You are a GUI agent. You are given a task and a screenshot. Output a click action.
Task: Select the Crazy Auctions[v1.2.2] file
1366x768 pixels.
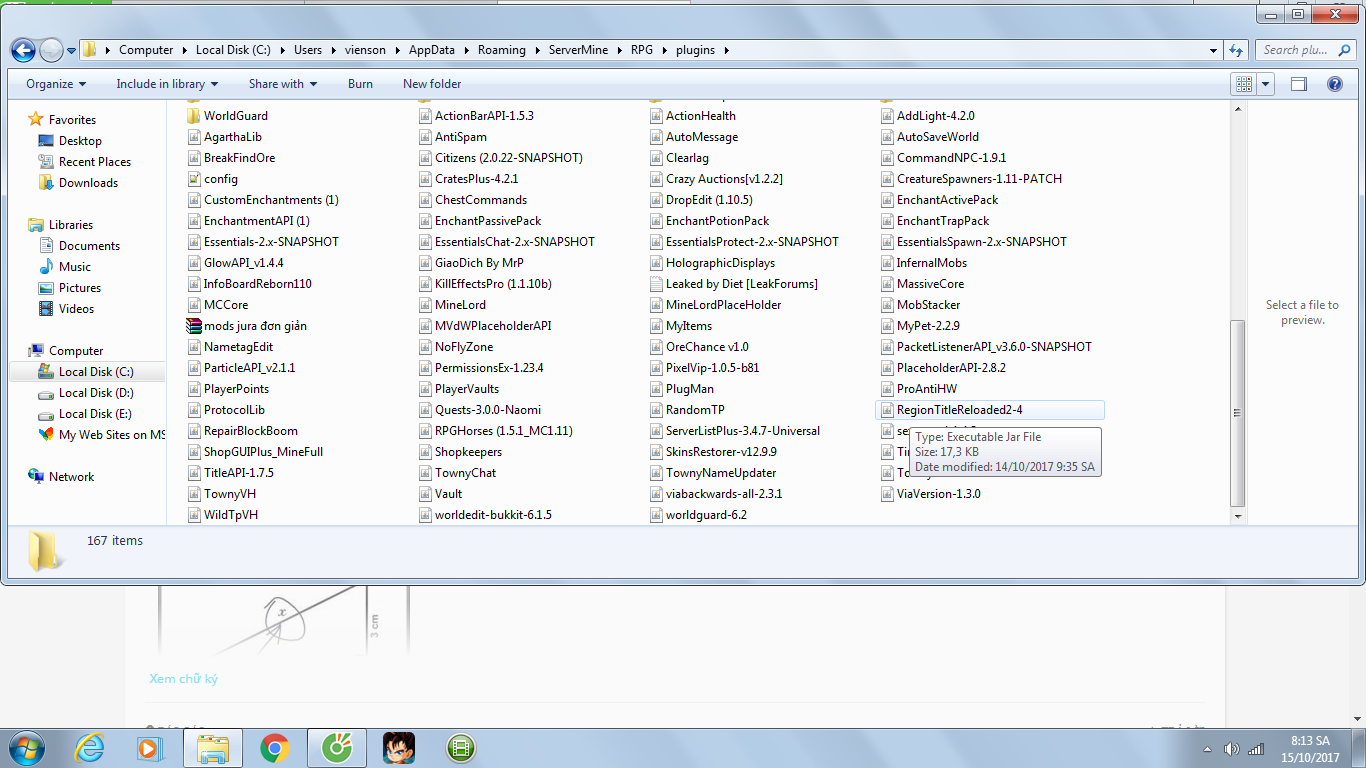click(716, 179)
